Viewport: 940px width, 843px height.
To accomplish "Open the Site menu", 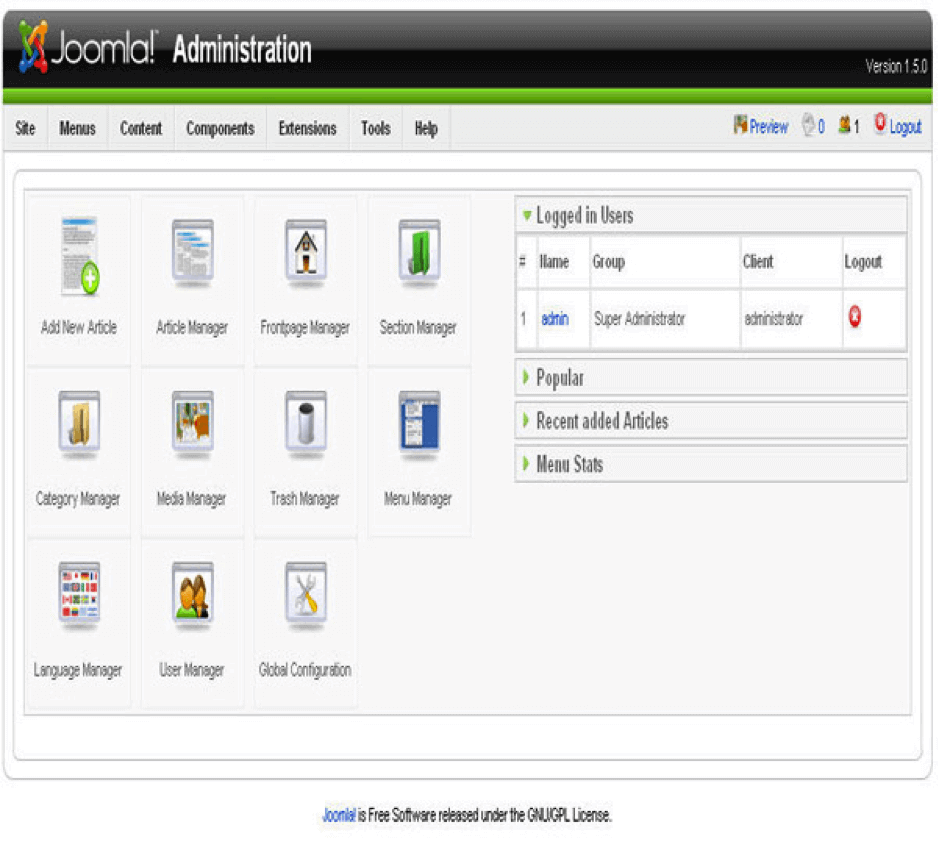I will [x=25, y=128].
